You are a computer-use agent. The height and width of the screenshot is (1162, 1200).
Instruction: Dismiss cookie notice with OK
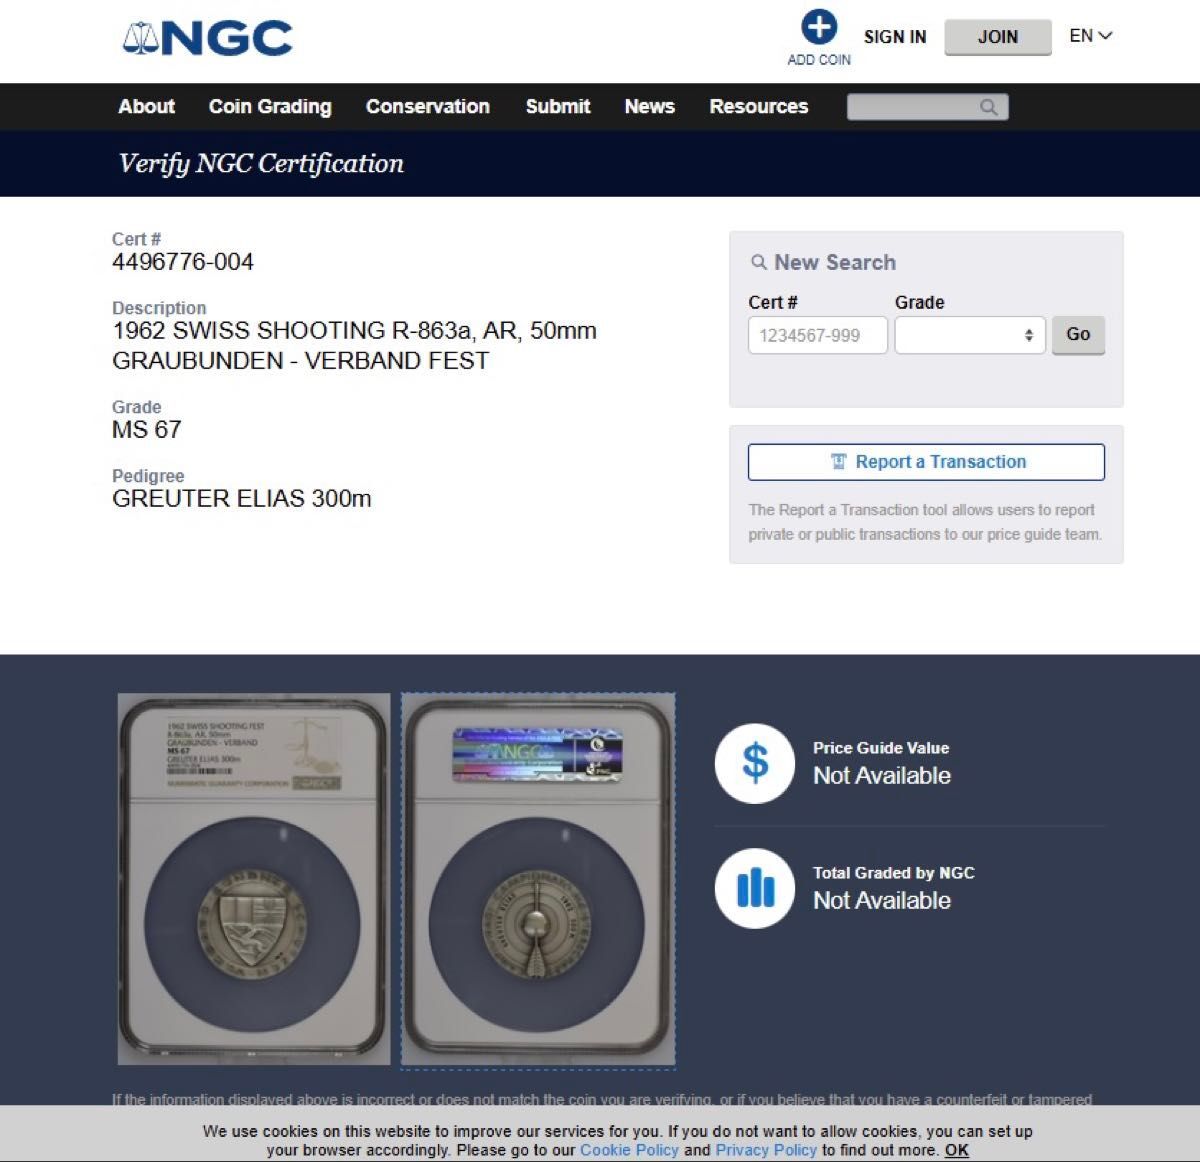point(957,1150)
